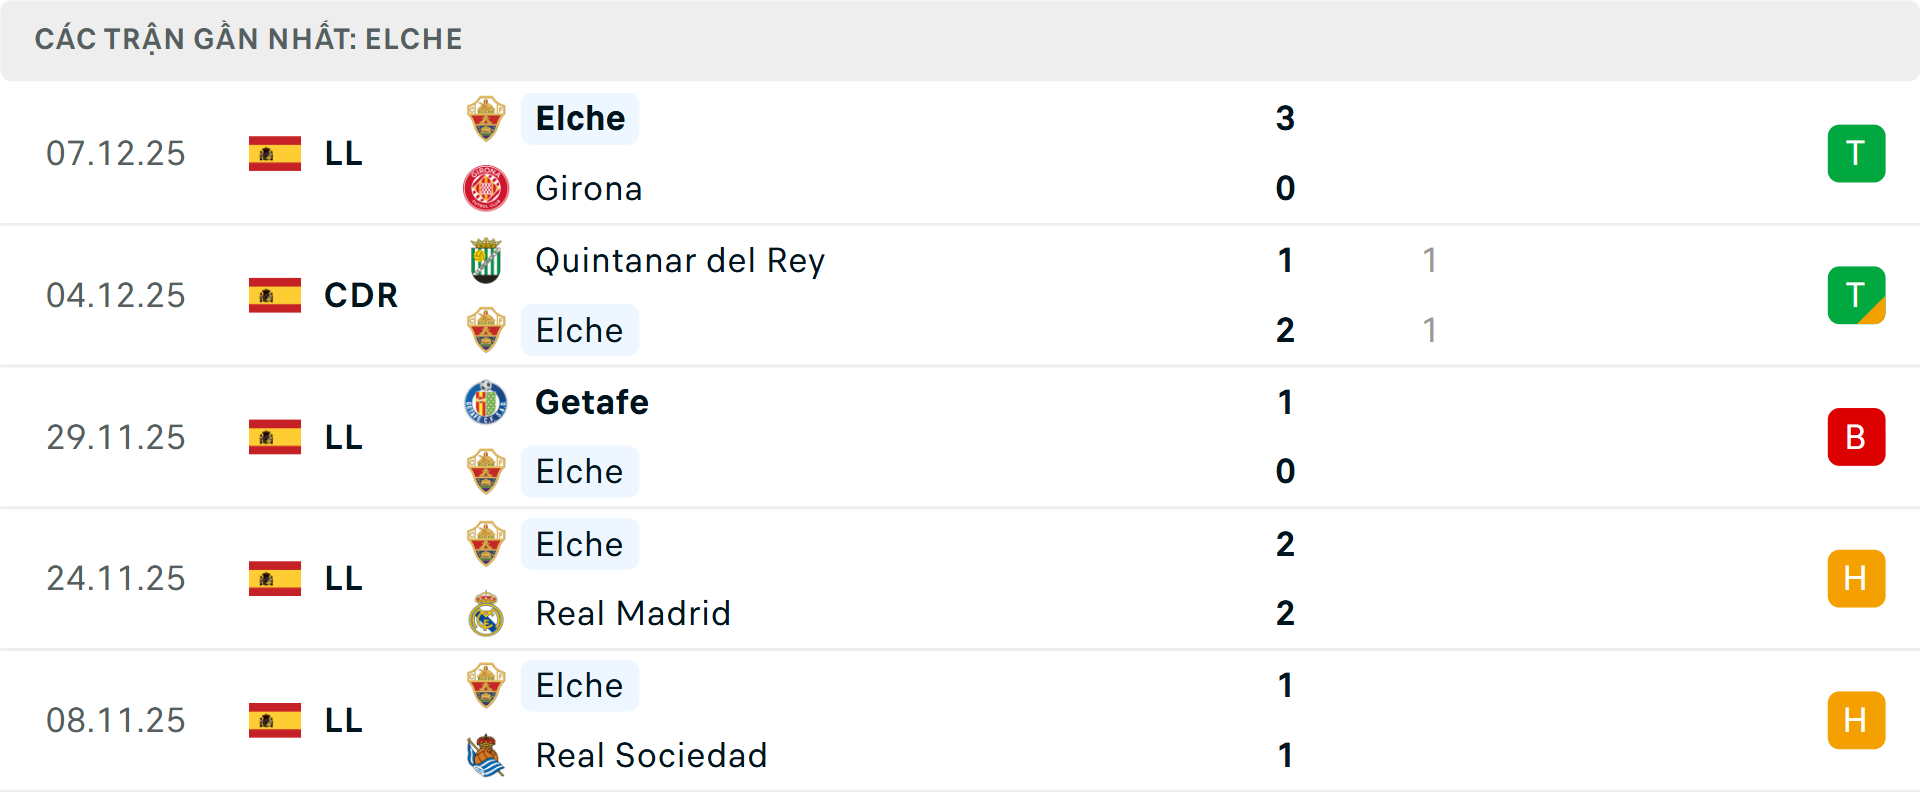Click the CDR competition label
Image resolution: width=1920 pixels, height=792 pixels.
(361, 295)
